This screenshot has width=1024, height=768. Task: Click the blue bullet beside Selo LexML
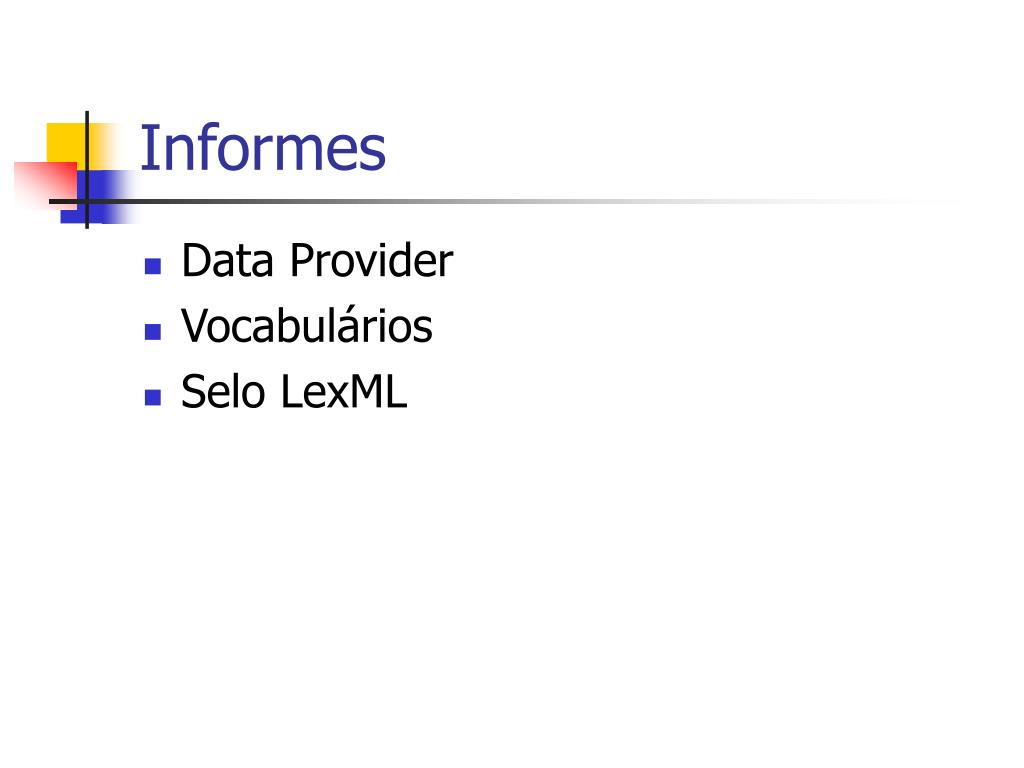click(153, 397)
